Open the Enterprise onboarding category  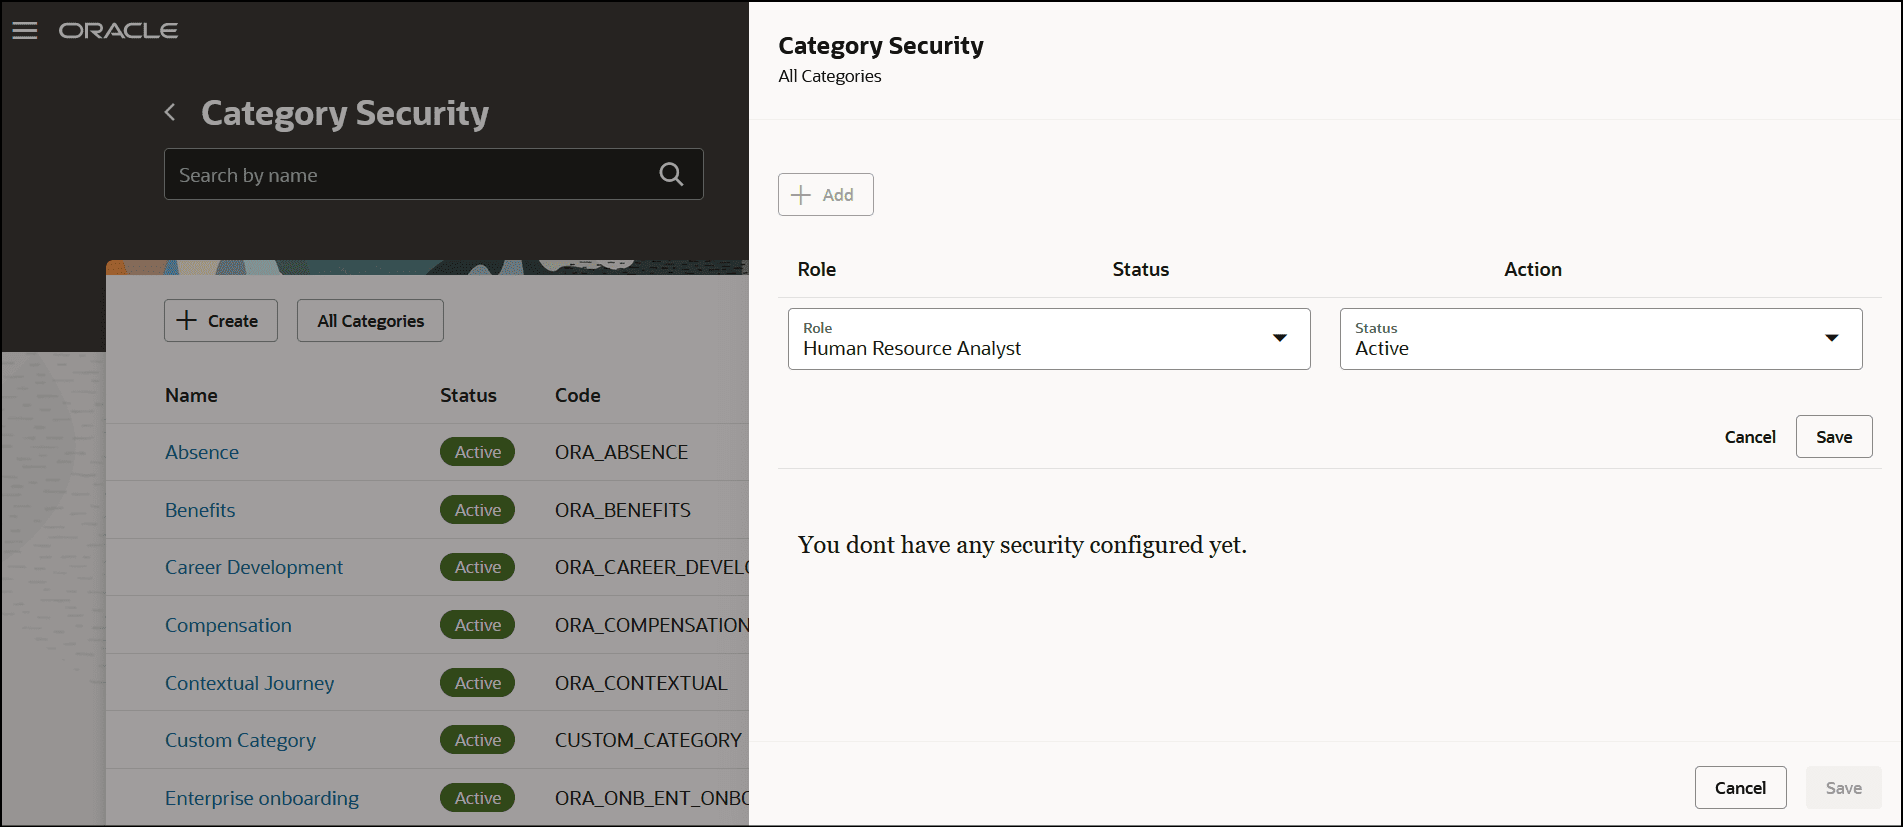[262, 798]
